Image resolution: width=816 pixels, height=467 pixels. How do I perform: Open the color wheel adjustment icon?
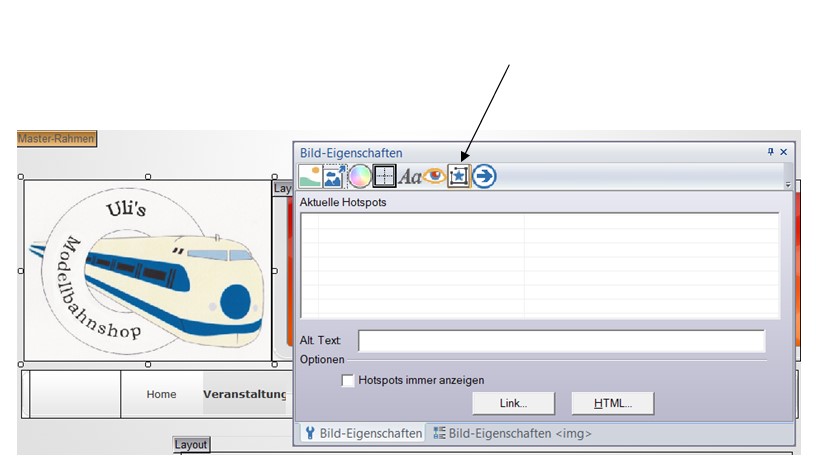coord(359,176)
